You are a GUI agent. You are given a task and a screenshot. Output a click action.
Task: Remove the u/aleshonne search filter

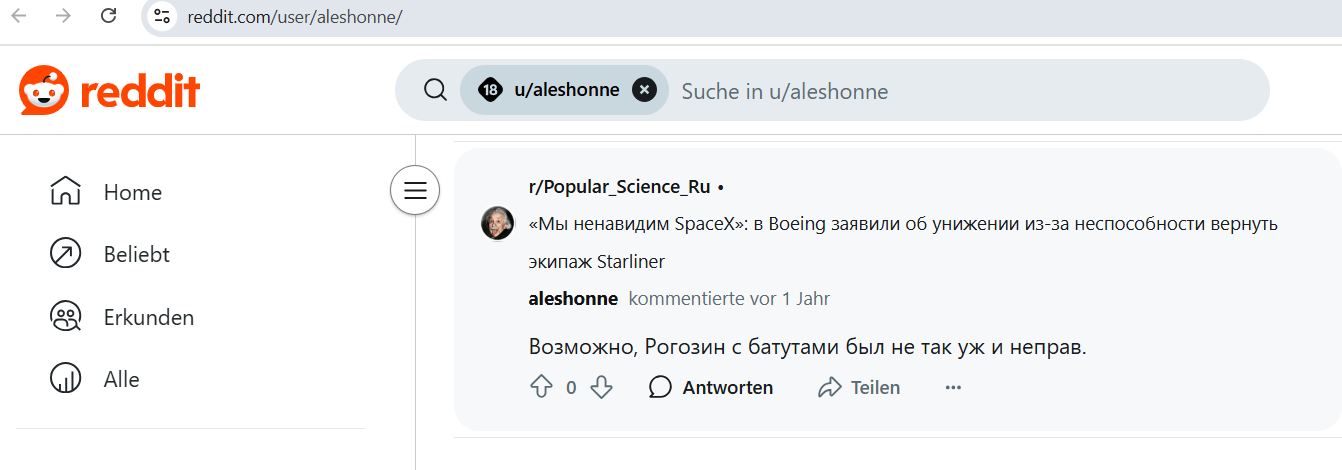tap(645, 90)
